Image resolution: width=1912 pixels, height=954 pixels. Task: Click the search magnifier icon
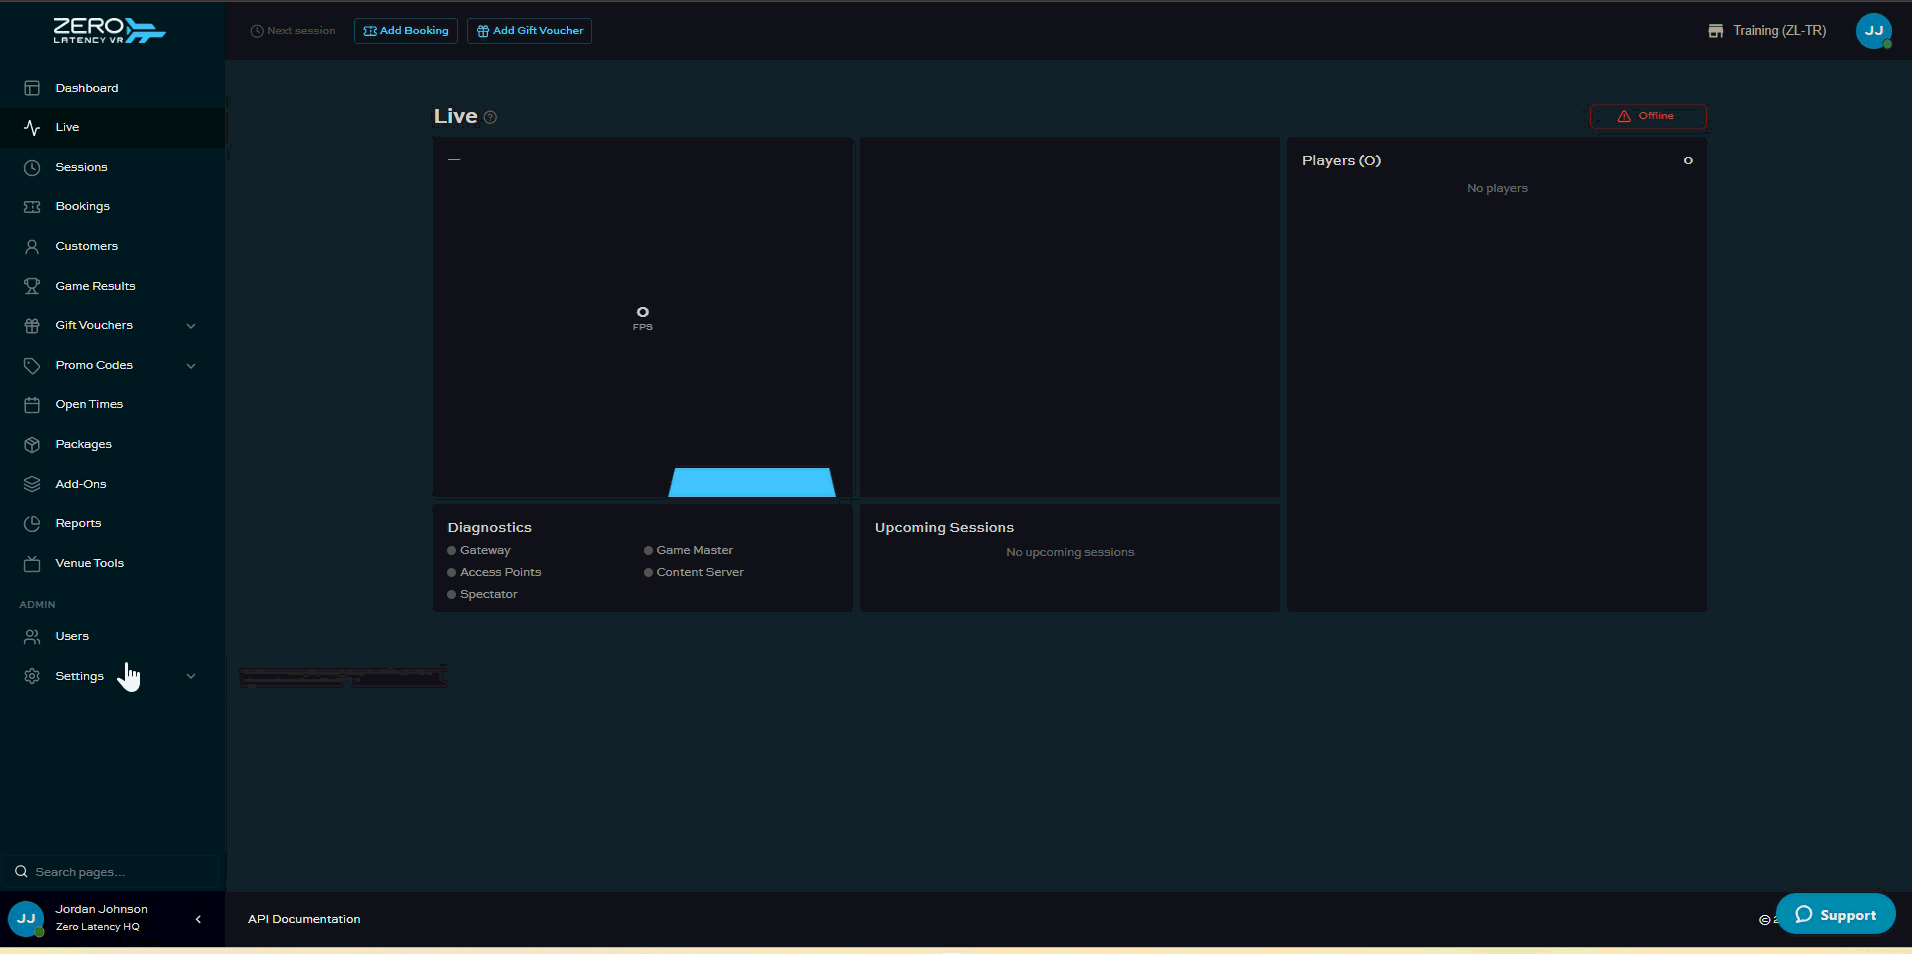pos(21,872)
